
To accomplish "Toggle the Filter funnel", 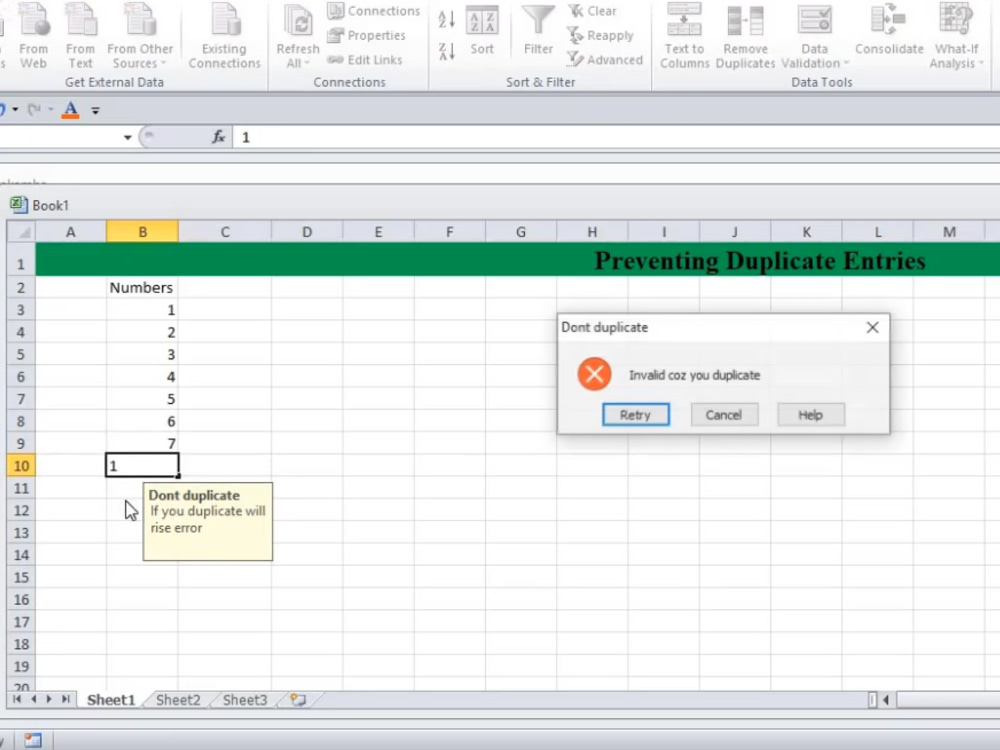I will [538, 31].
